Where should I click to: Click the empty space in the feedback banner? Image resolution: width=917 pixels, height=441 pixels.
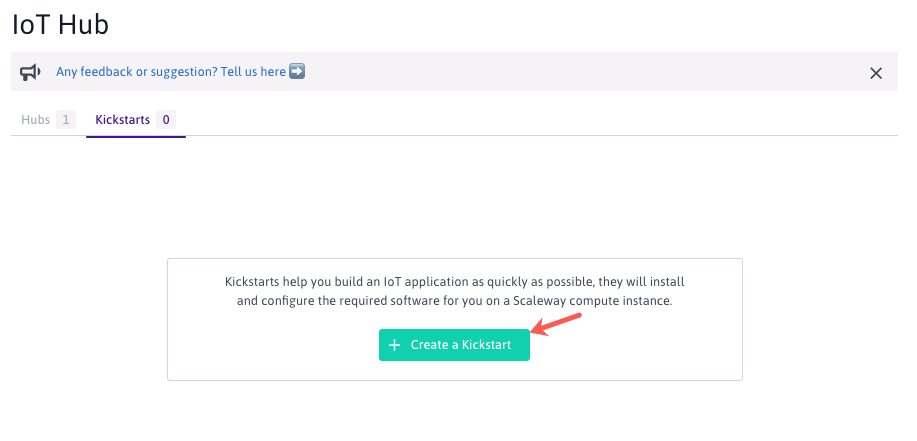click(580, 72)
